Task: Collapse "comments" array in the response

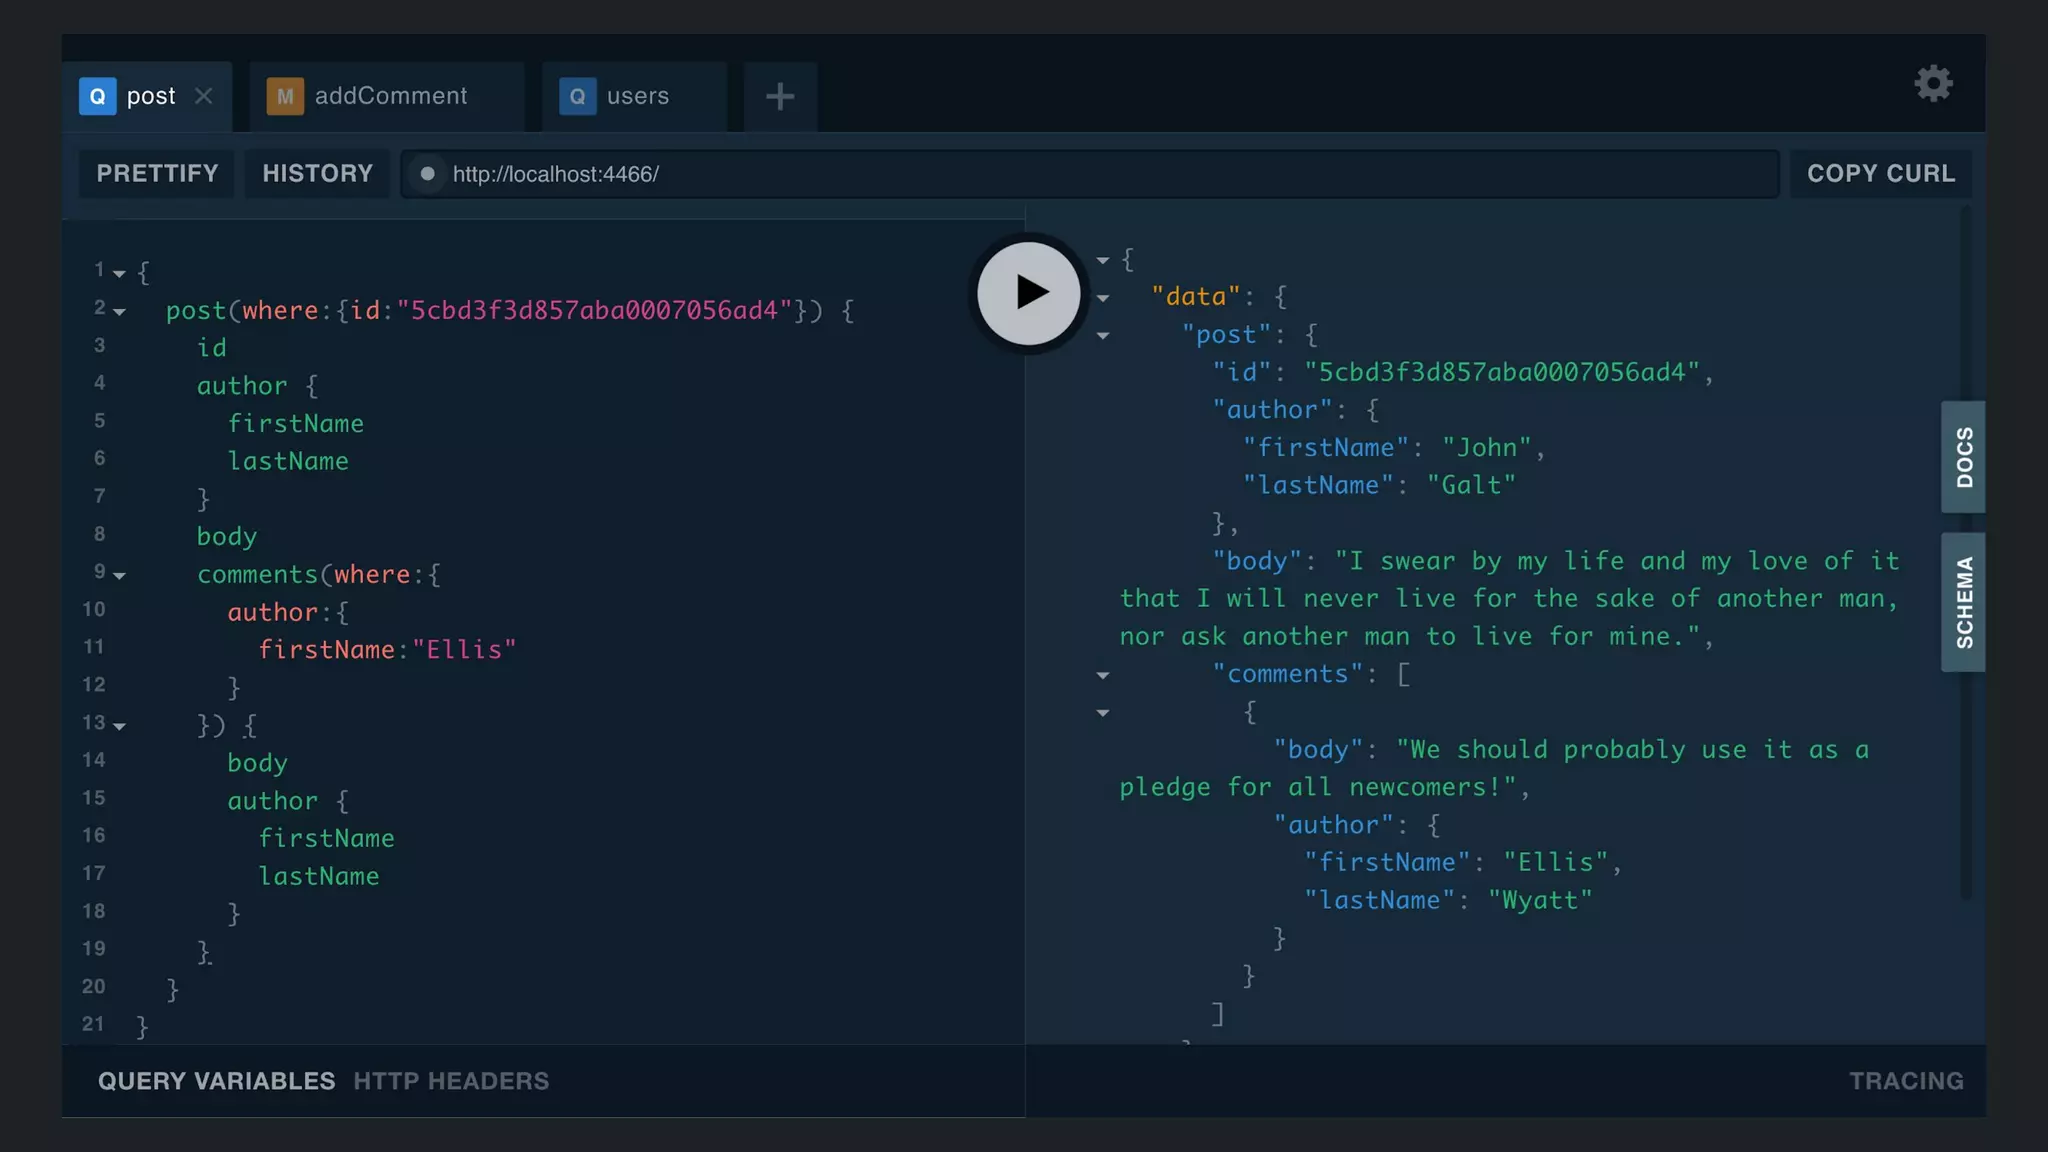Action: [x=1103, y=676]
